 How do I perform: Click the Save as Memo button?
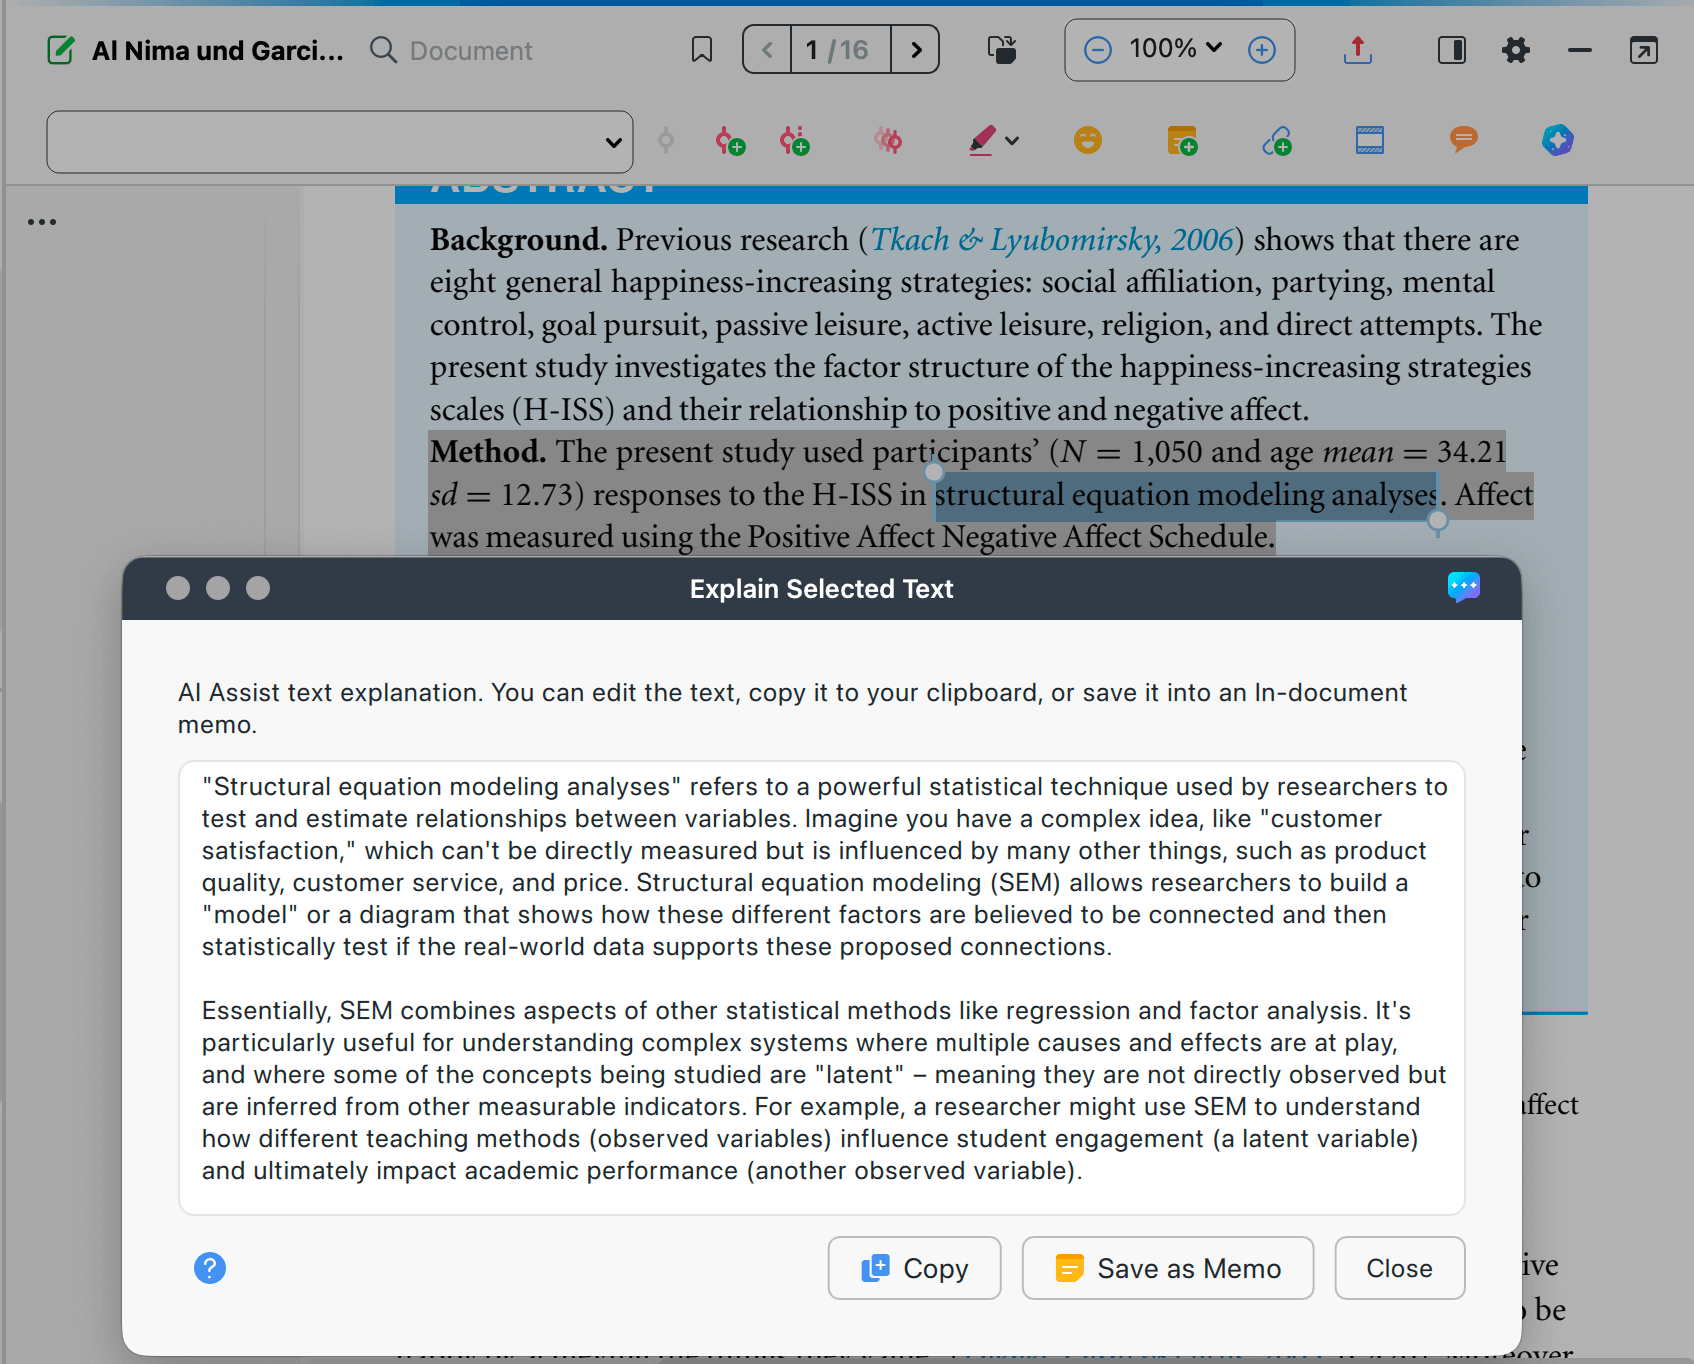coord(1167,1268)
